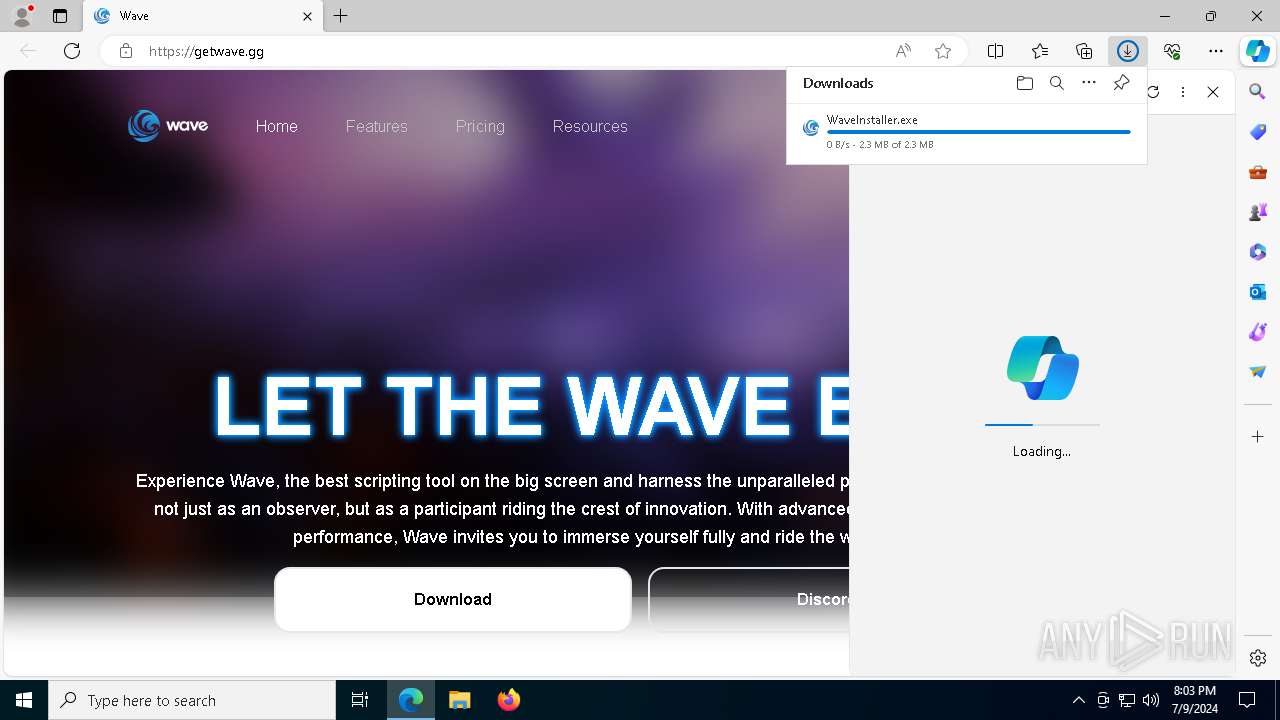Search downloads in Downloads panel
Image resolution: width=1280 pixels, height=720 pixels.
point(1056,83)
